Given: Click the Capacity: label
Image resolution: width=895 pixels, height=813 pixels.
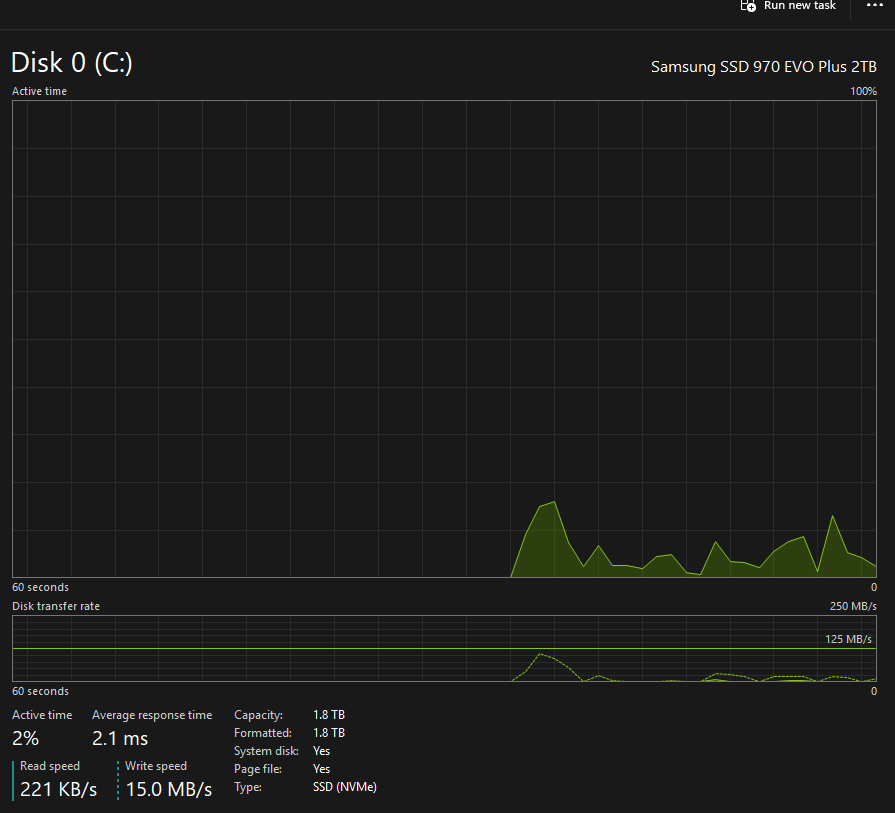Looking at the screenshot, I should tap(259, 715).
